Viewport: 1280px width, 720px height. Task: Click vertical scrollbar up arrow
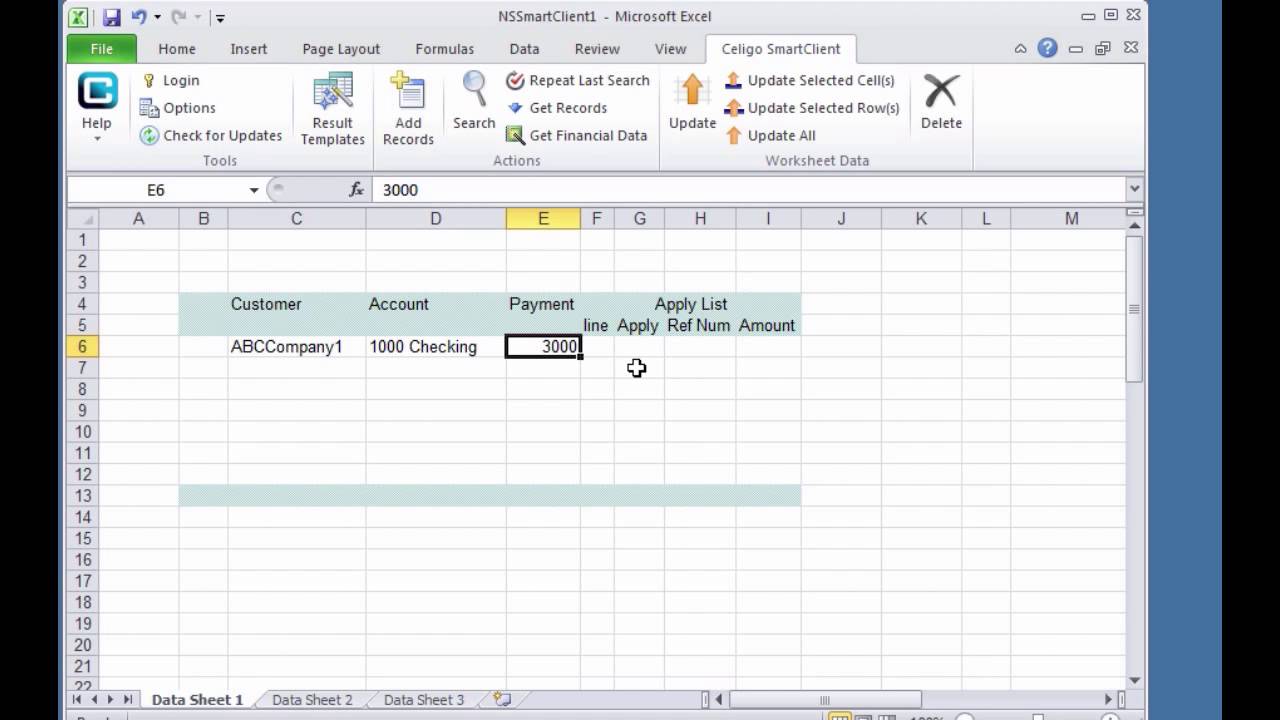1134,228
